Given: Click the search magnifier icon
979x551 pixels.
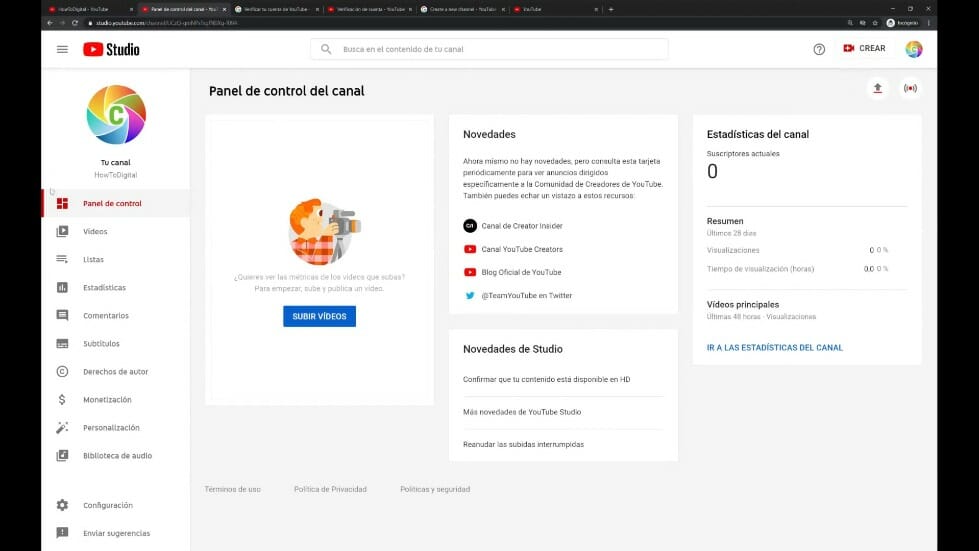Looking at the screenshot, I should pyautogui.click(x=326, y=49).
